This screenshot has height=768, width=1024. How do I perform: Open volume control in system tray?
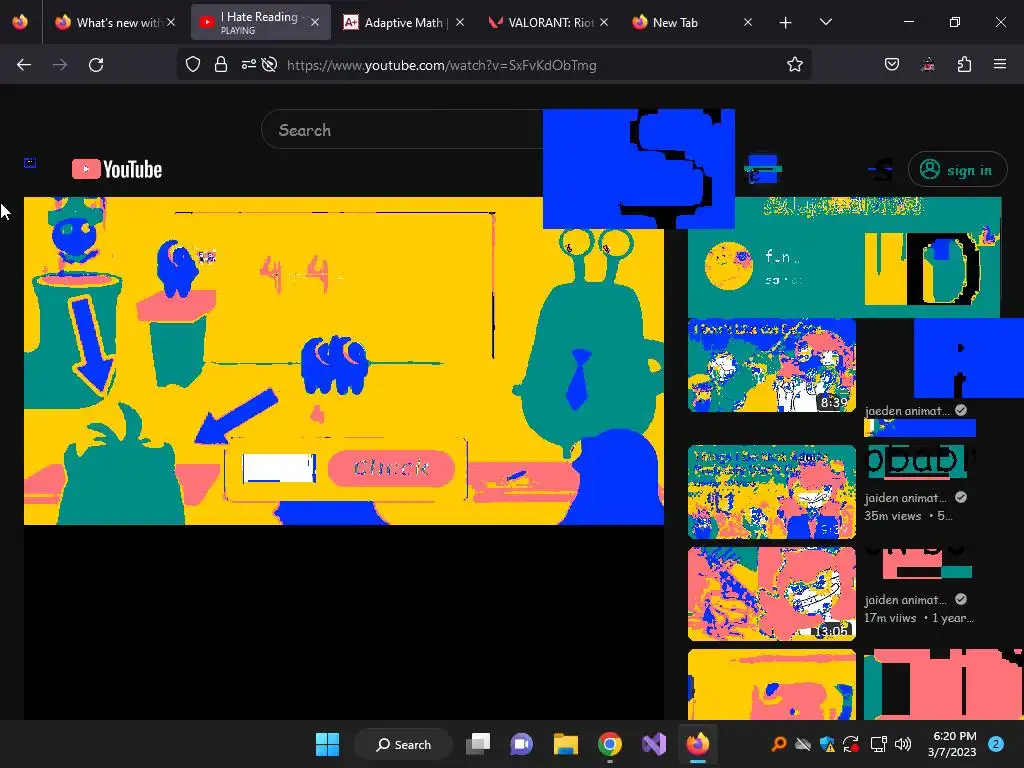pyautogui.click(x=903, y=744)
